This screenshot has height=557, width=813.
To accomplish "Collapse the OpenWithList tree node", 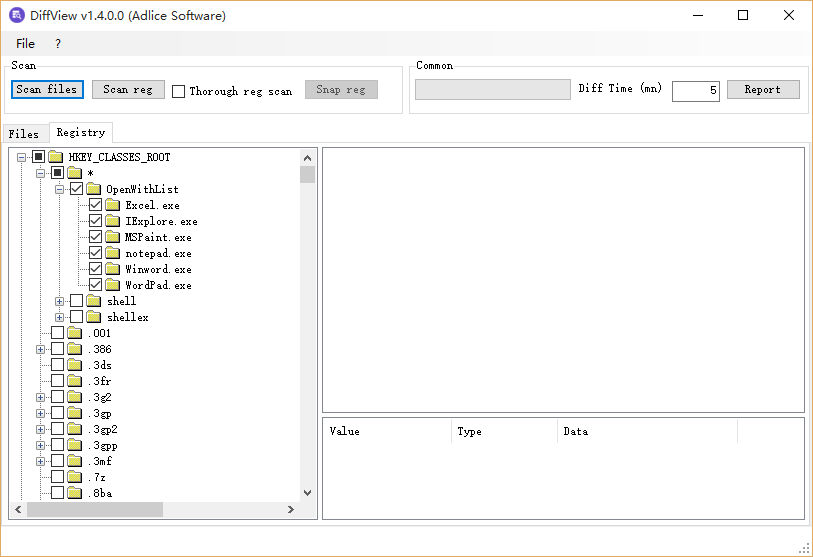I will tap(60, 189).
